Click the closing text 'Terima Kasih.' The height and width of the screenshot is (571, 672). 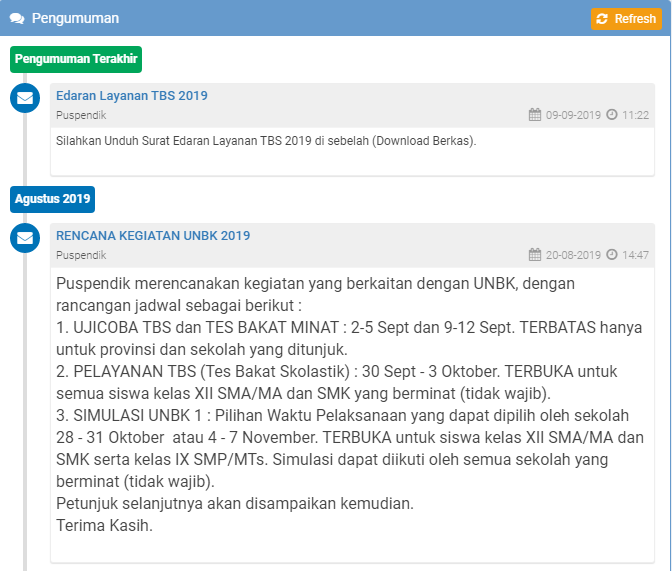[x=105, y=526]
